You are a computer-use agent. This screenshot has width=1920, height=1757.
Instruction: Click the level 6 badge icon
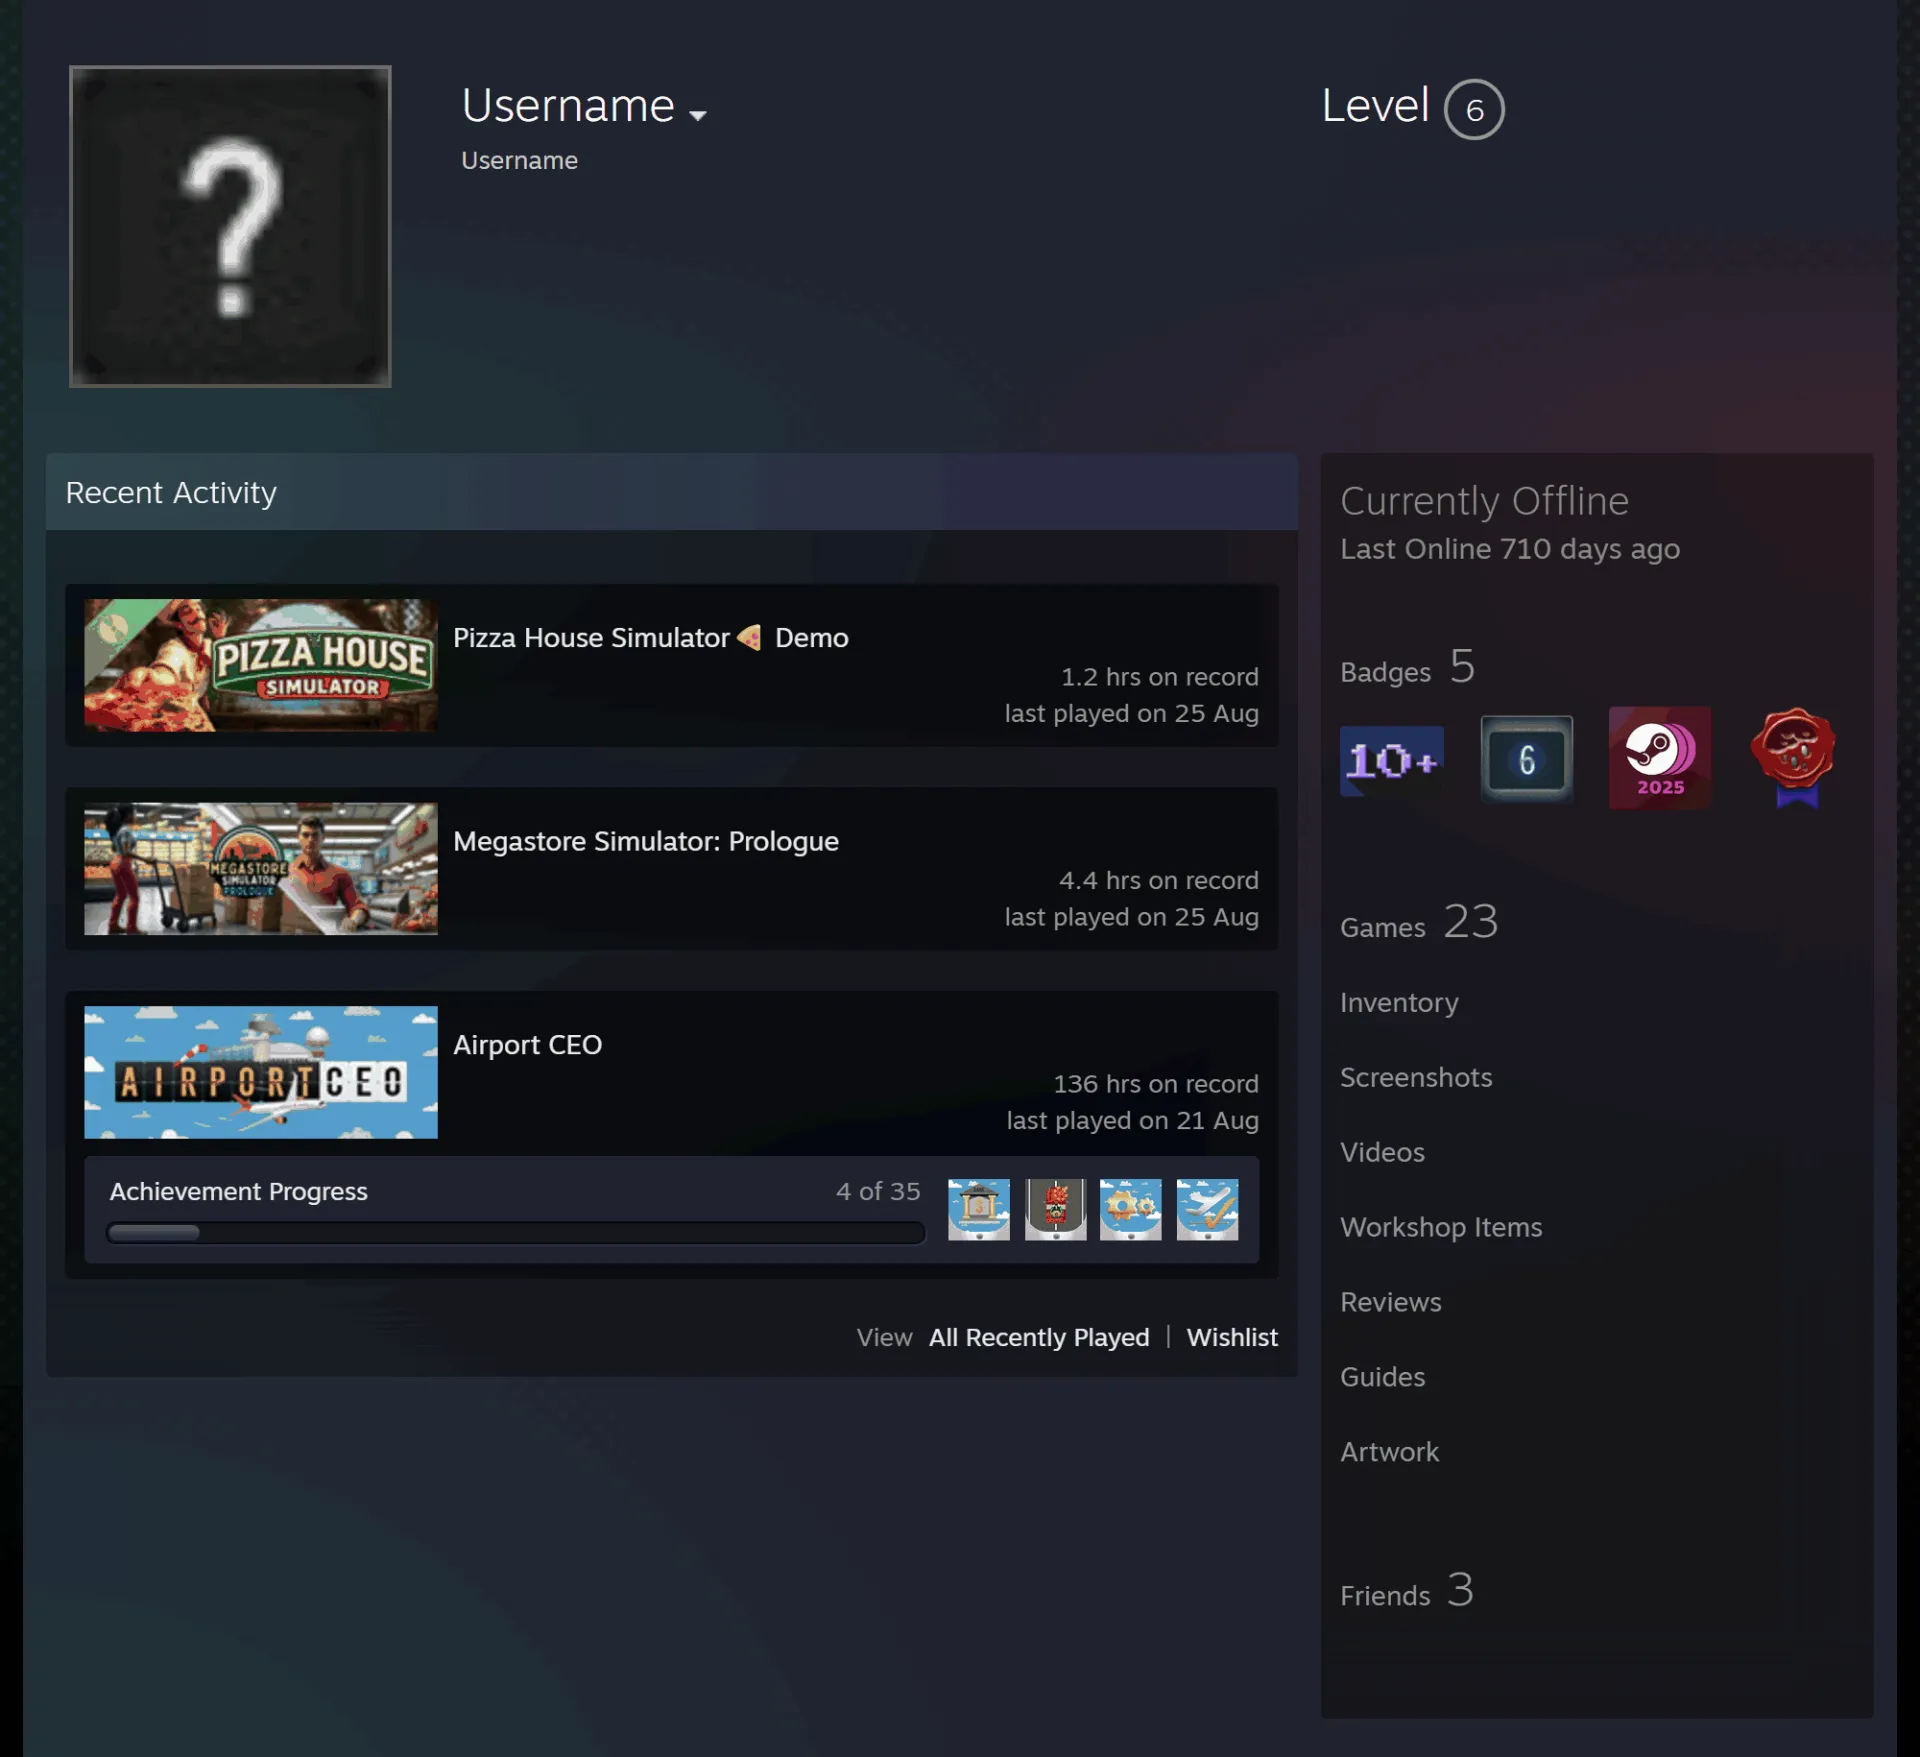pyautogui.click(x=1526, y=759)
